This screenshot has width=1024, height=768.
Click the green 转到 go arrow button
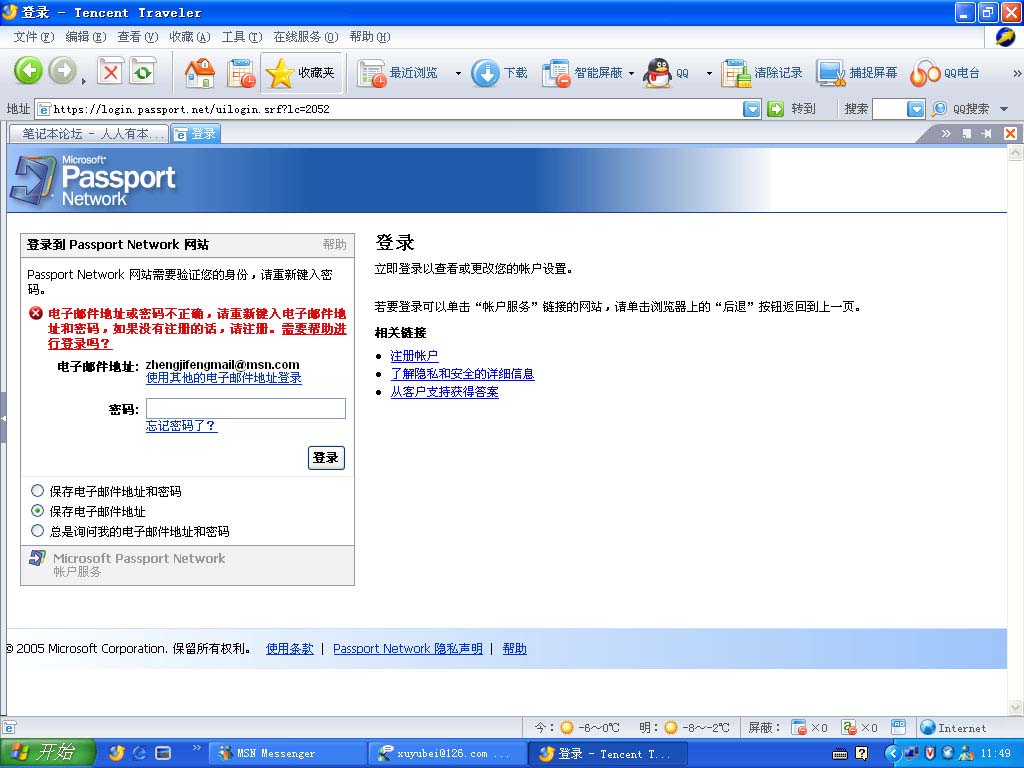pos(775,109)
